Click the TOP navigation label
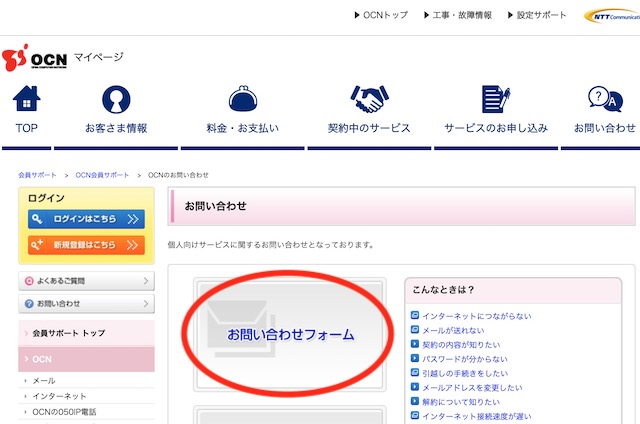640x424 pixels. (27, 128)
